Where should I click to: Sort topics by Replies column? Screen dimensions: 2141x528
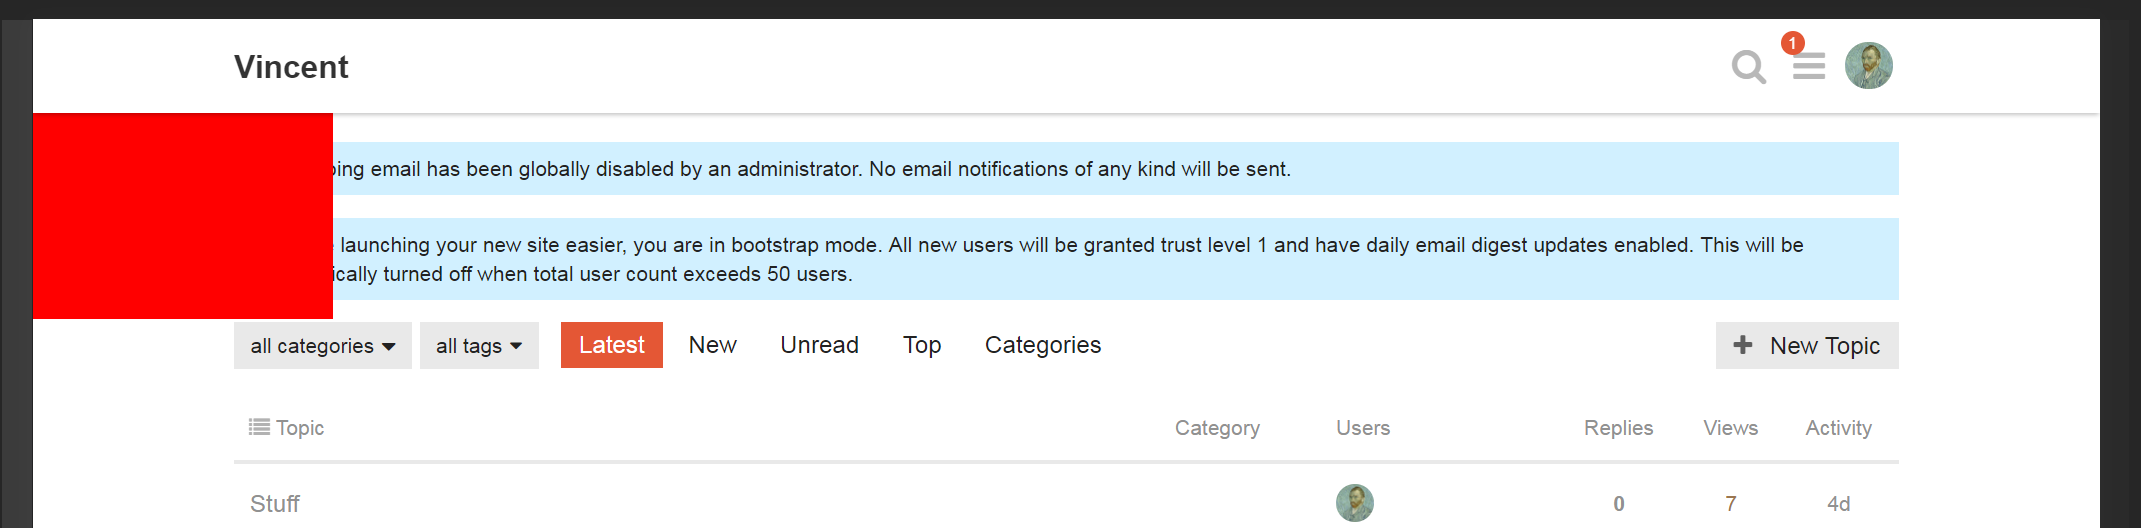(1618, 428)
